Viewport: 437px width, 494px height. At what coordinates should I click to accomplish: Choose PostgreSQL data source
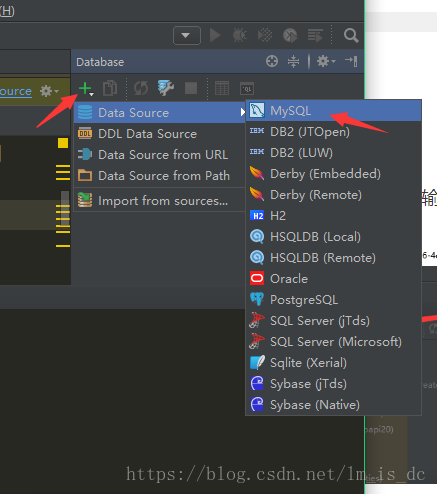point(334,300)
